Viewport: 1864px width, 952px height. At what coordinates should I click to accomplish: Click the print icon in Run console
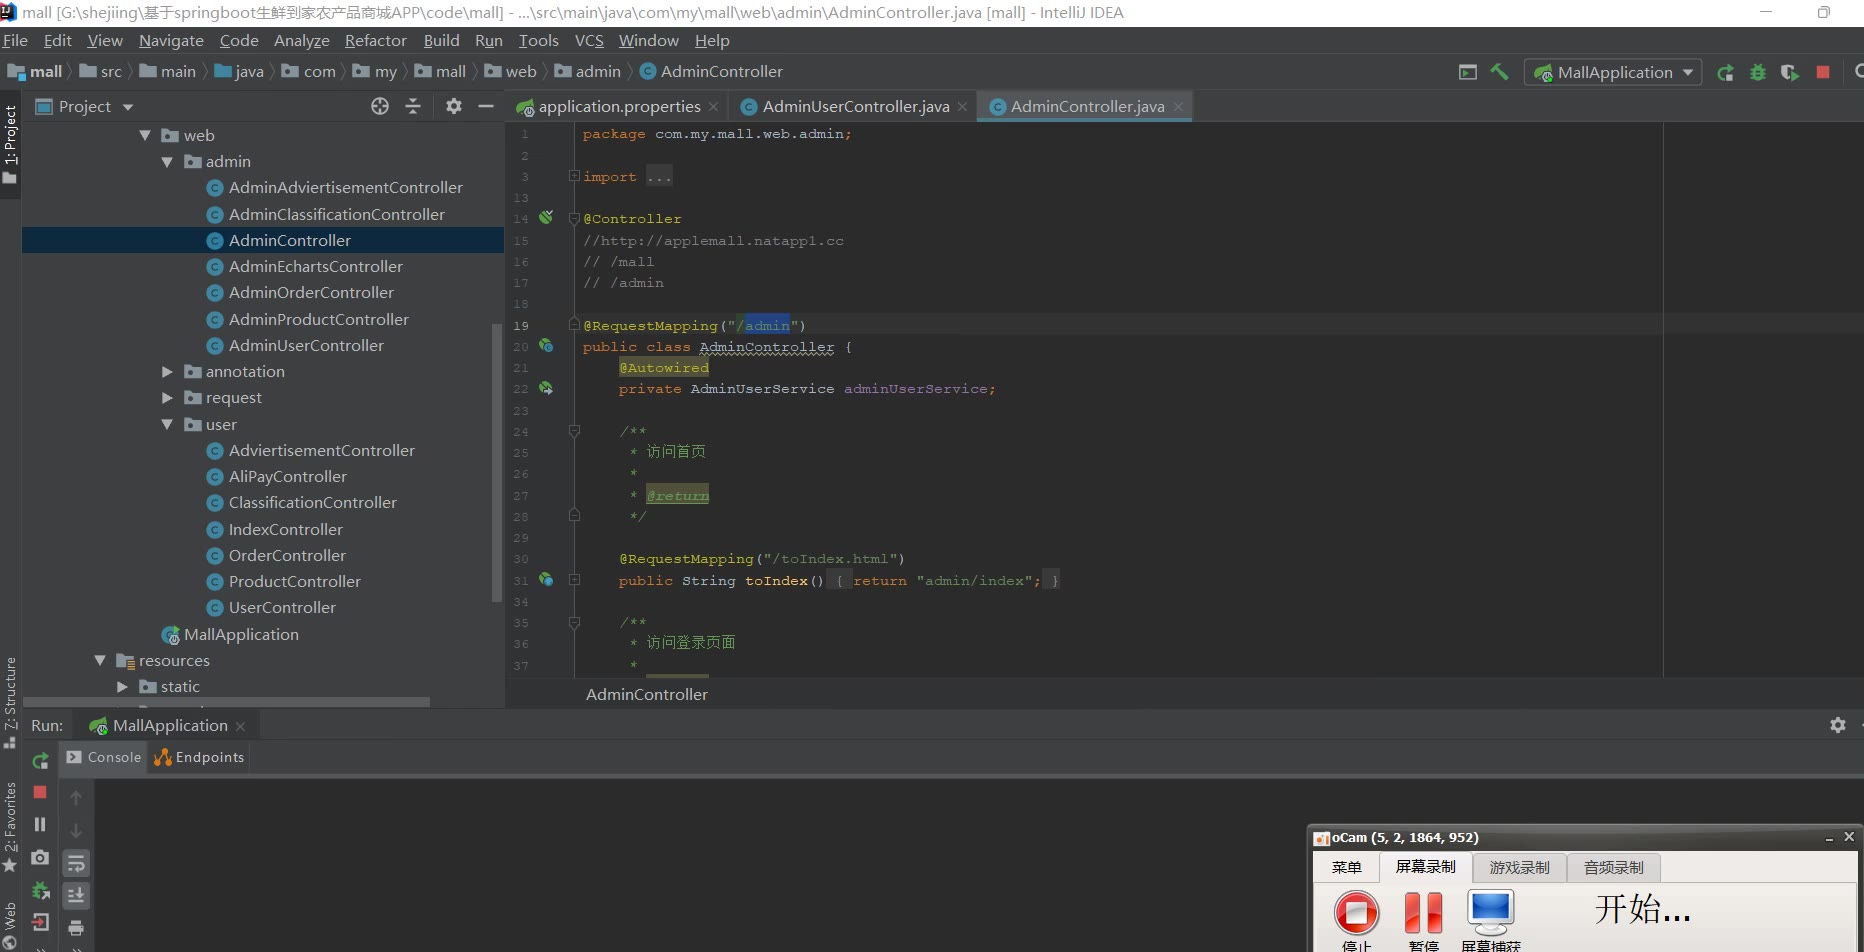pyautogui.click(x=76, y=928)
